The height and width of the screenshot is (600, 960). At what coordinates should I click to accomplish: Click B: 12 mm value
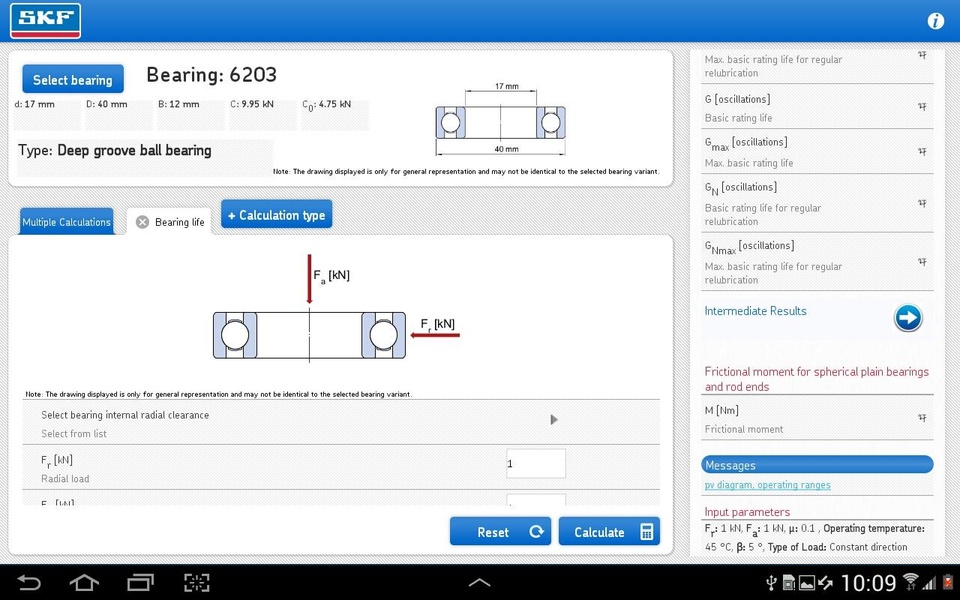[x=179, y=104]
